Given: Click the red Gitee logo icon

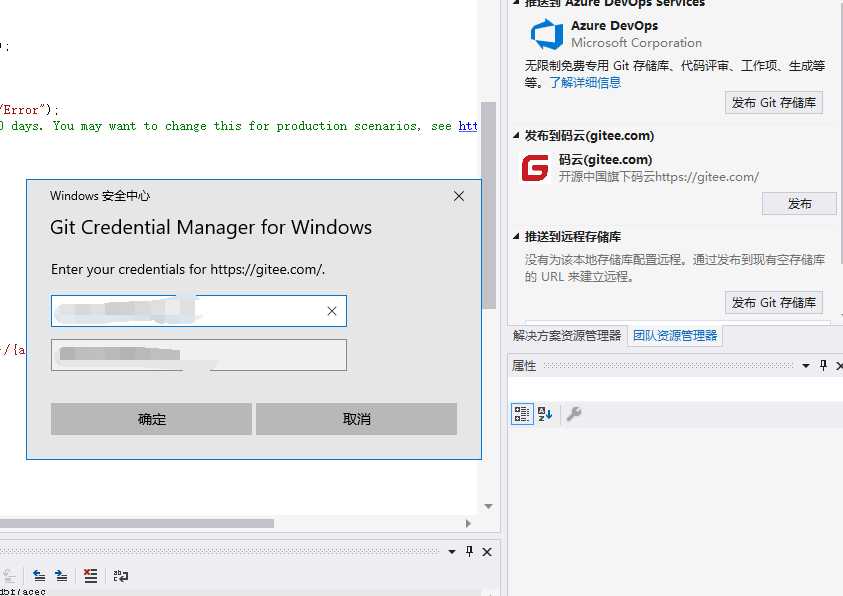Looking at the screenshot, I should pos(535,168).
